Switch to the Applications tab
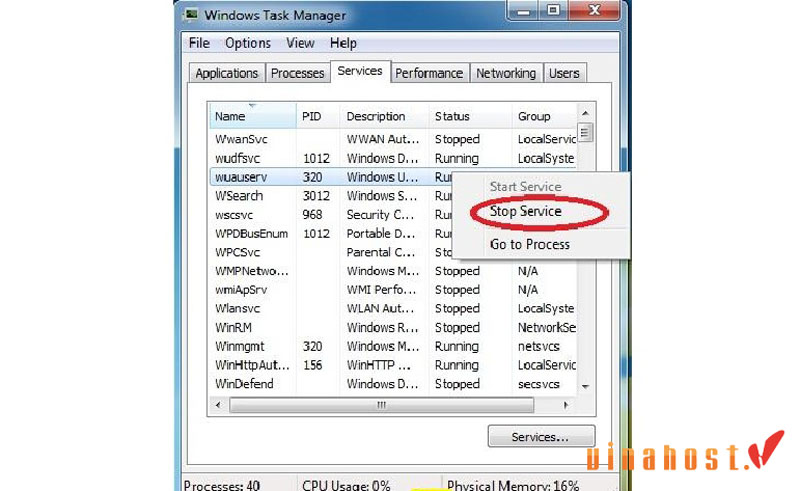 [227, 73]
